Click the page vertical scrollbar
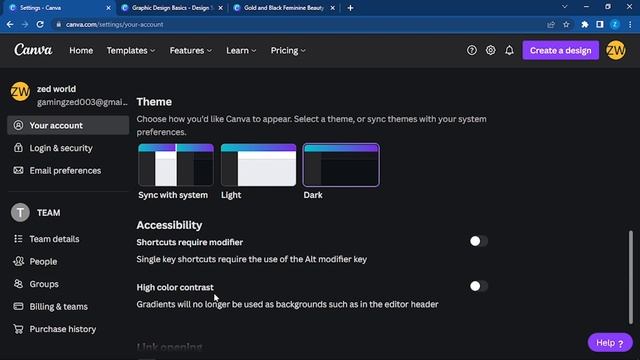 point(631,278)
